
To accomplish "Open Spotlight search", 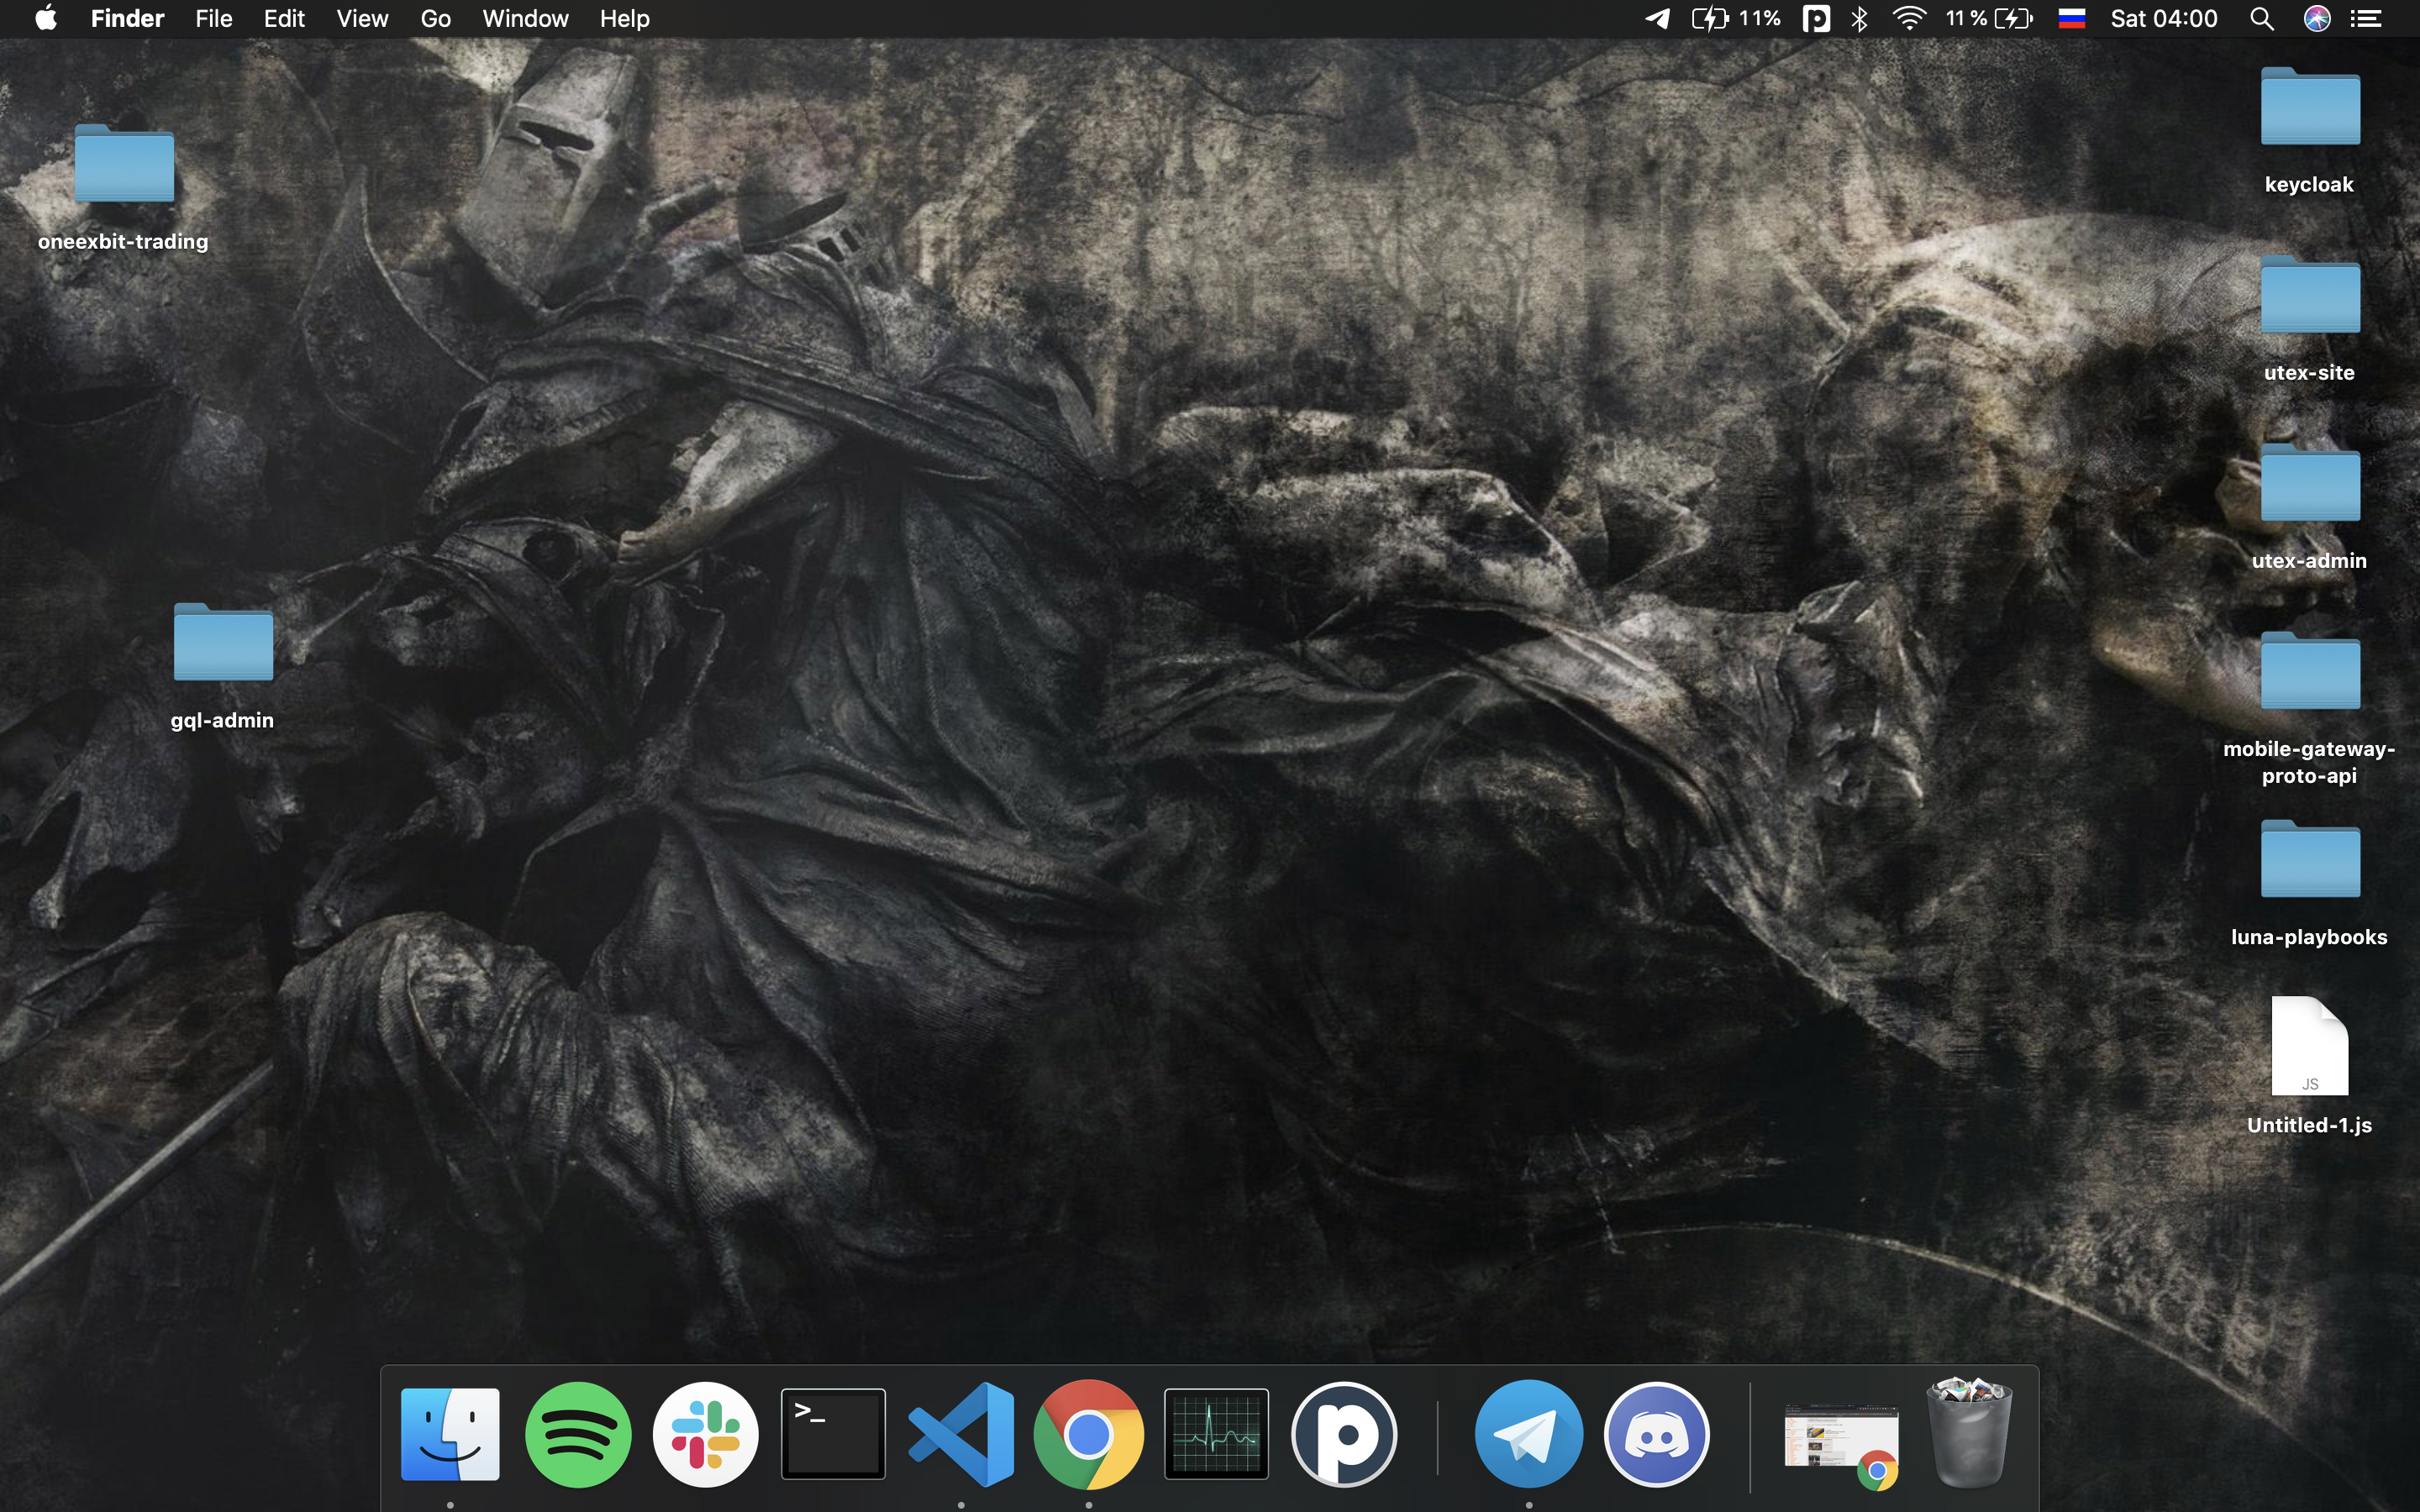I will pos(2262,18).
